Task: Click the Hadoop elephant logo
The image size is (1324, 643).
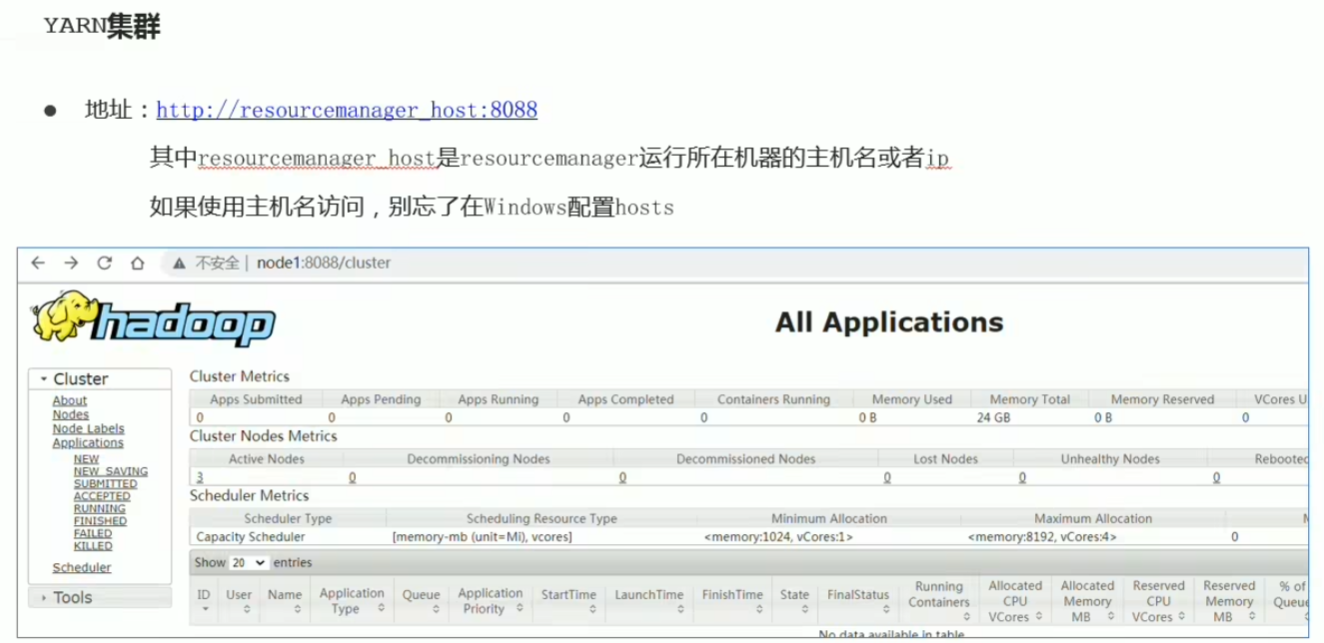Action: (x=153, y=320)
